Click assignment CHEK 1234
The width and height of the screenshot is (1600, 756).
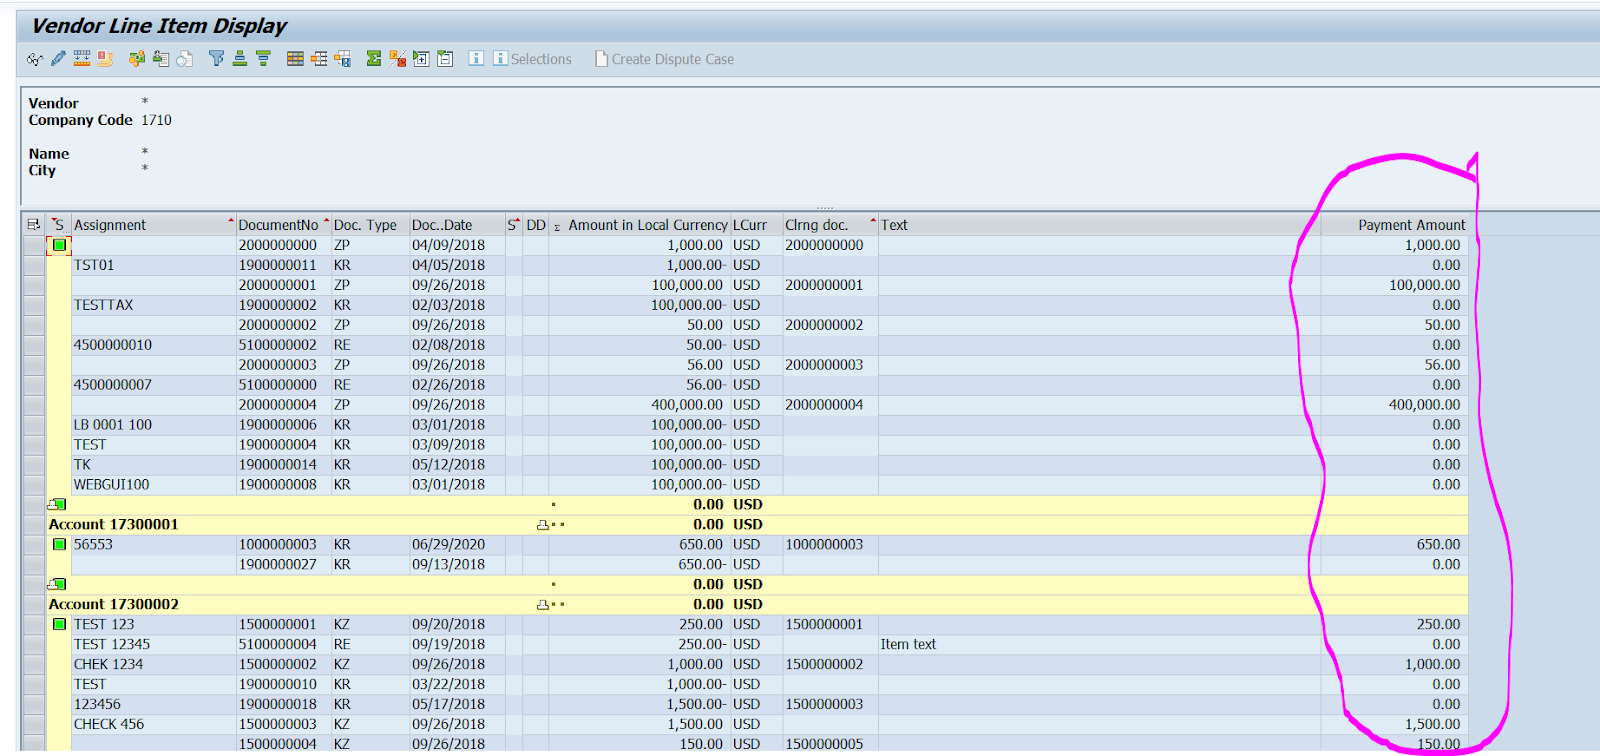coord(108,664)
